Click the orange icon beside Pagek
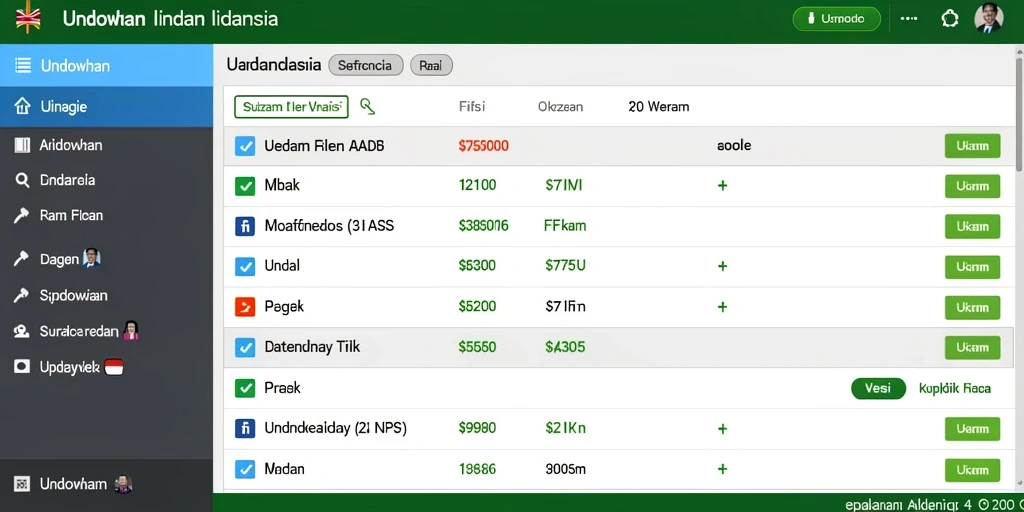Image resolution: width=1024 pixels, height=512 pixels. [245, 306]
